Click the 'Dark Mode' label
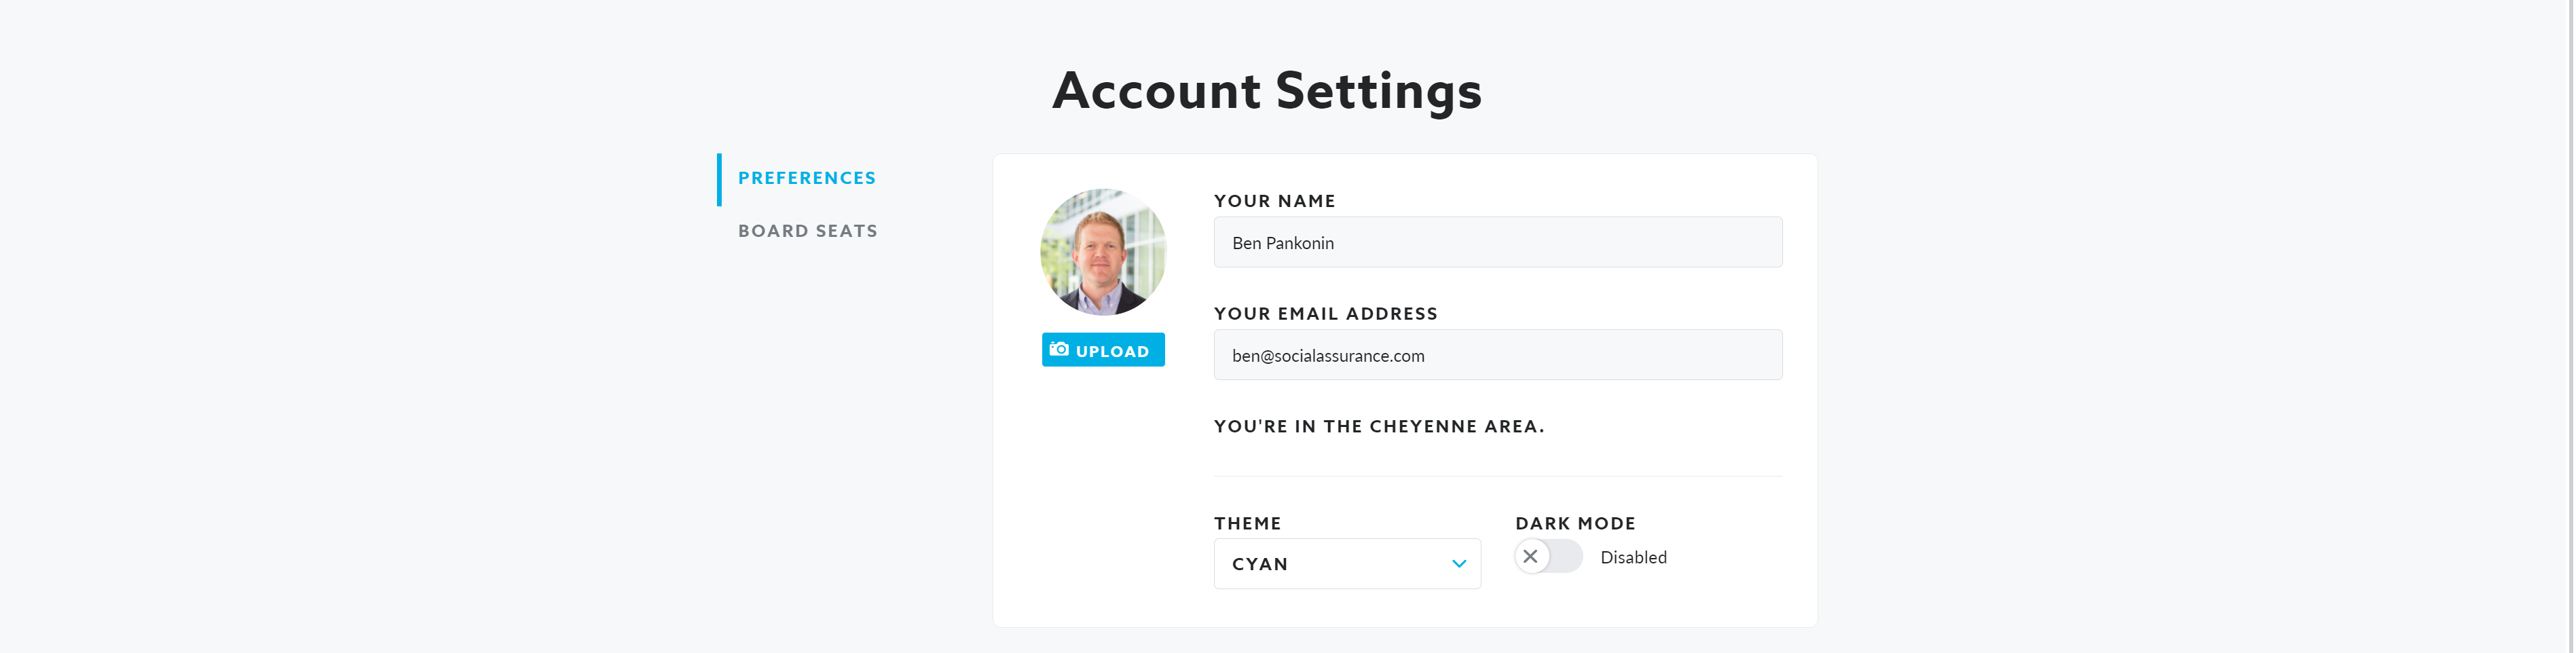Screen dimensions: 2576x653 [1575, 524]
